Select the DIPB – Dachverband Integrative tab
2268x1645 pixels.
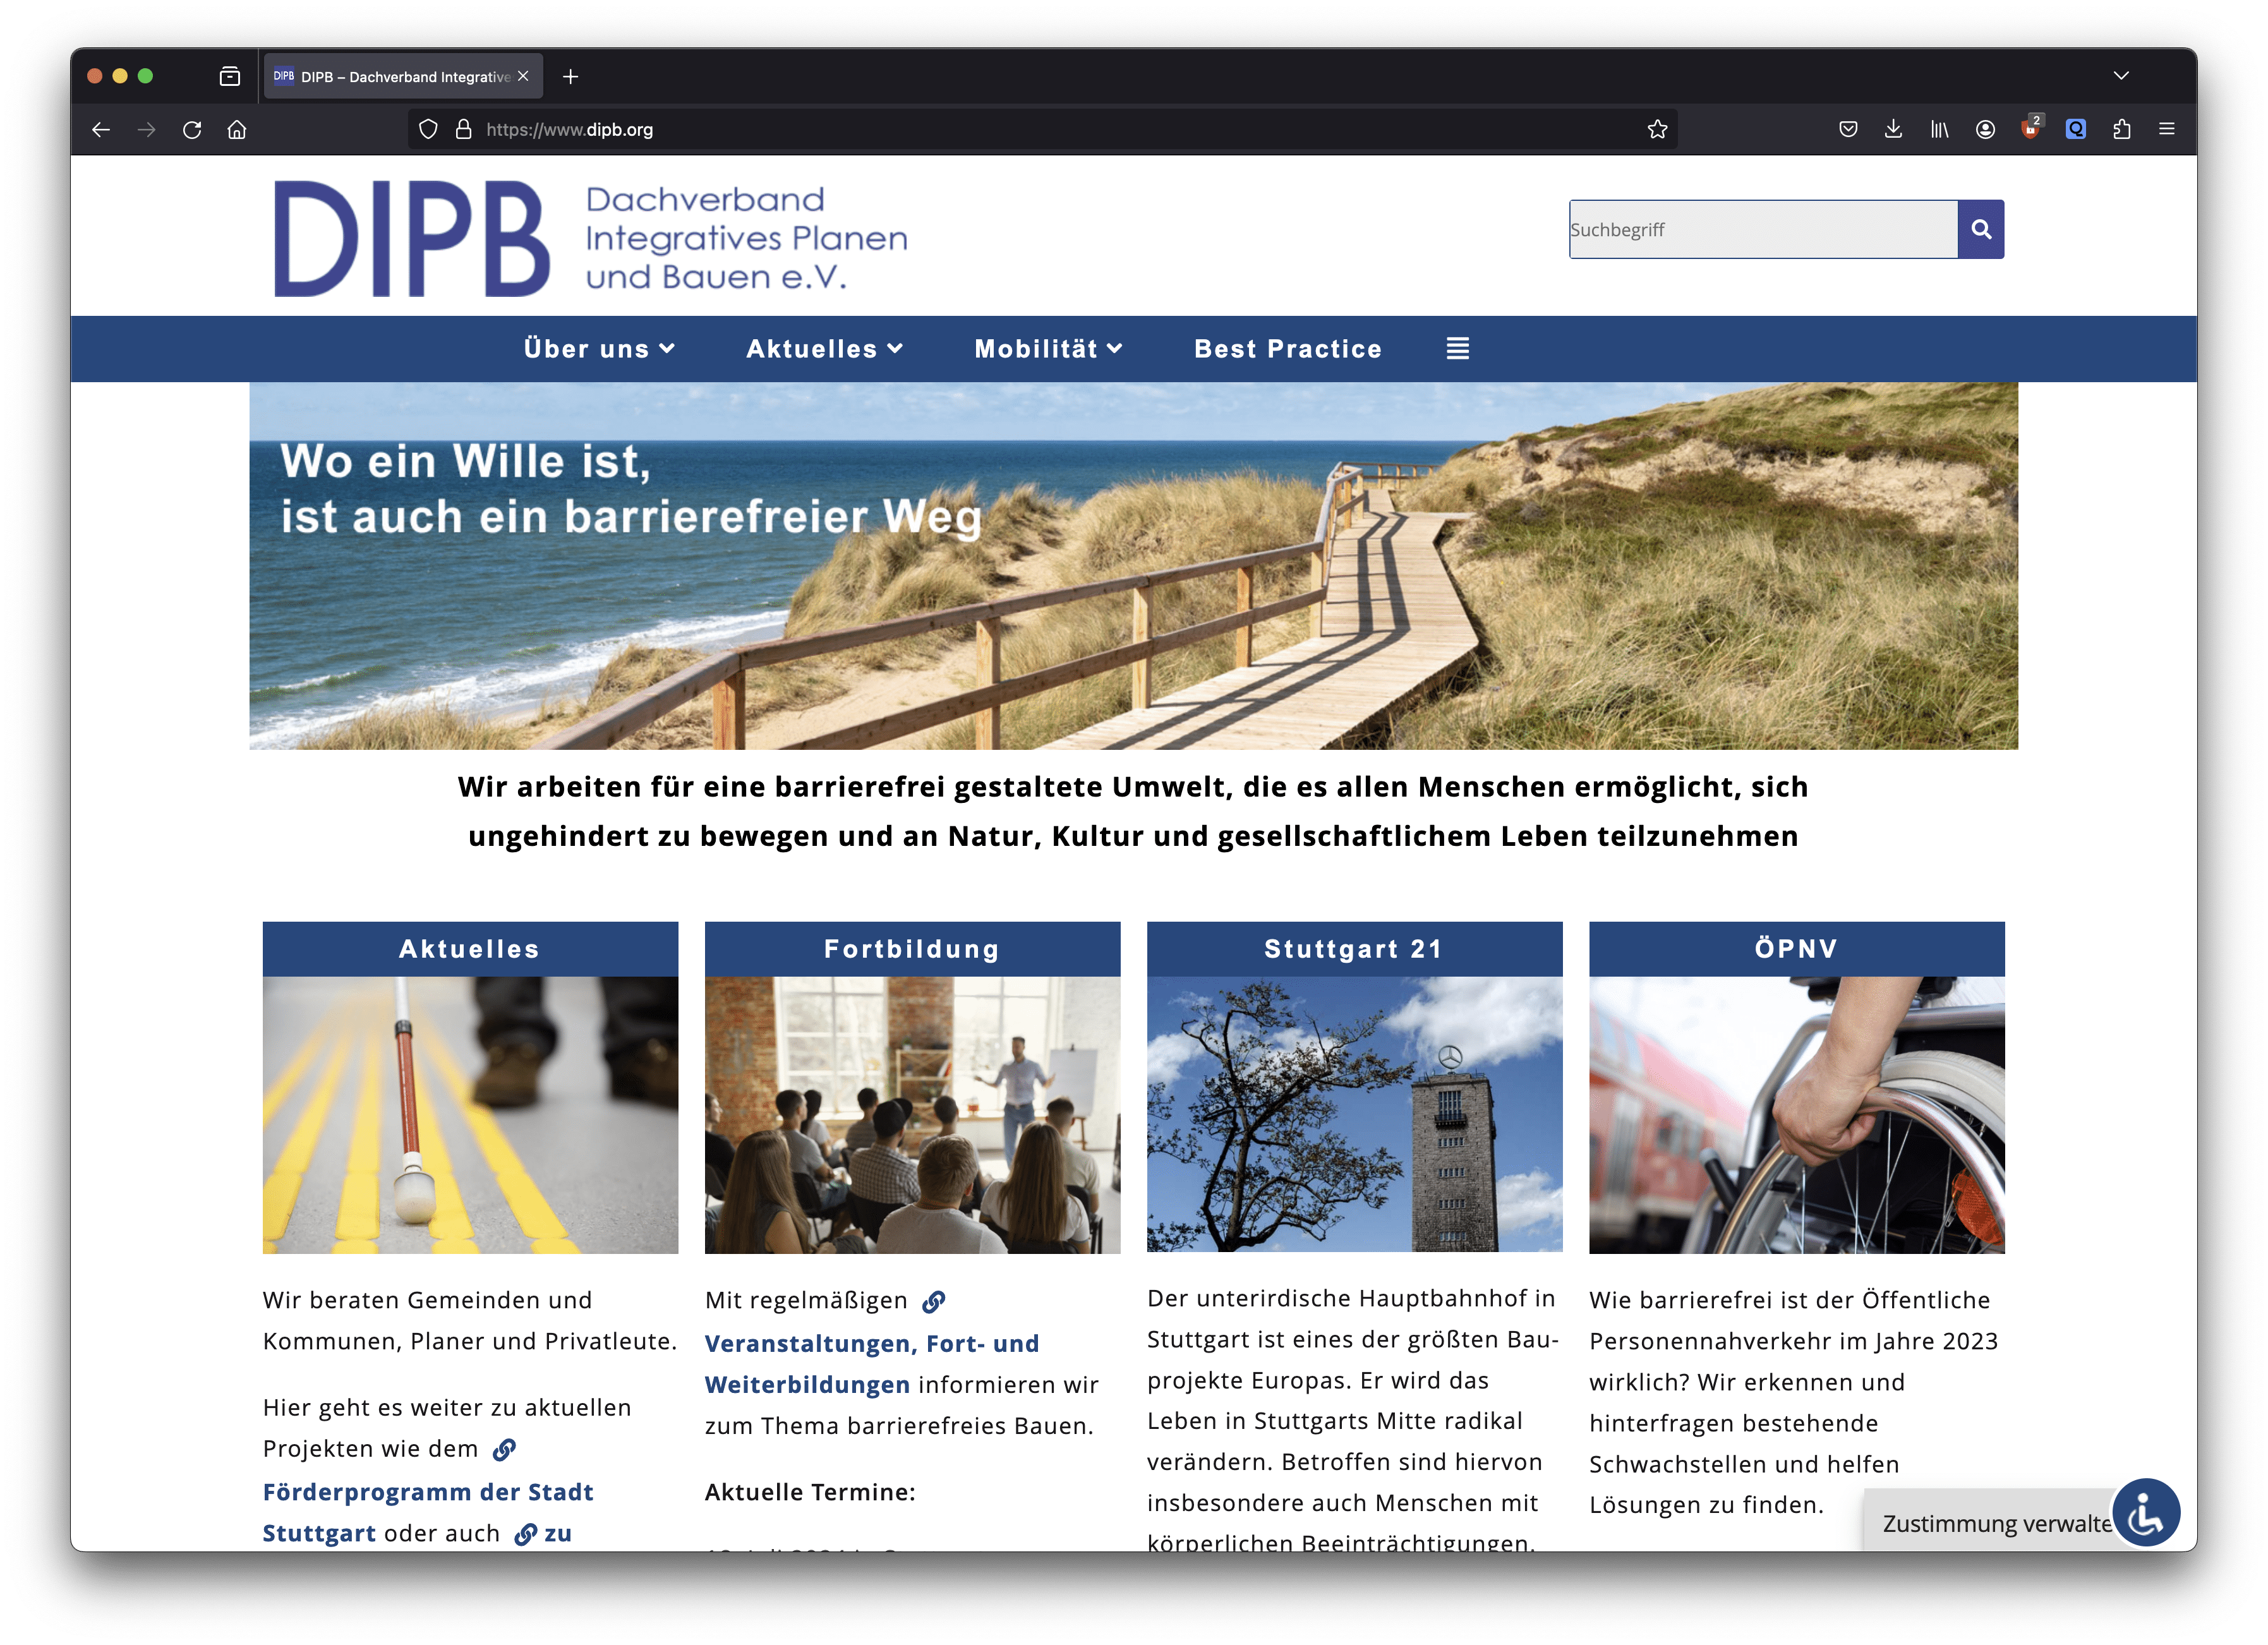tap(403, 76)
